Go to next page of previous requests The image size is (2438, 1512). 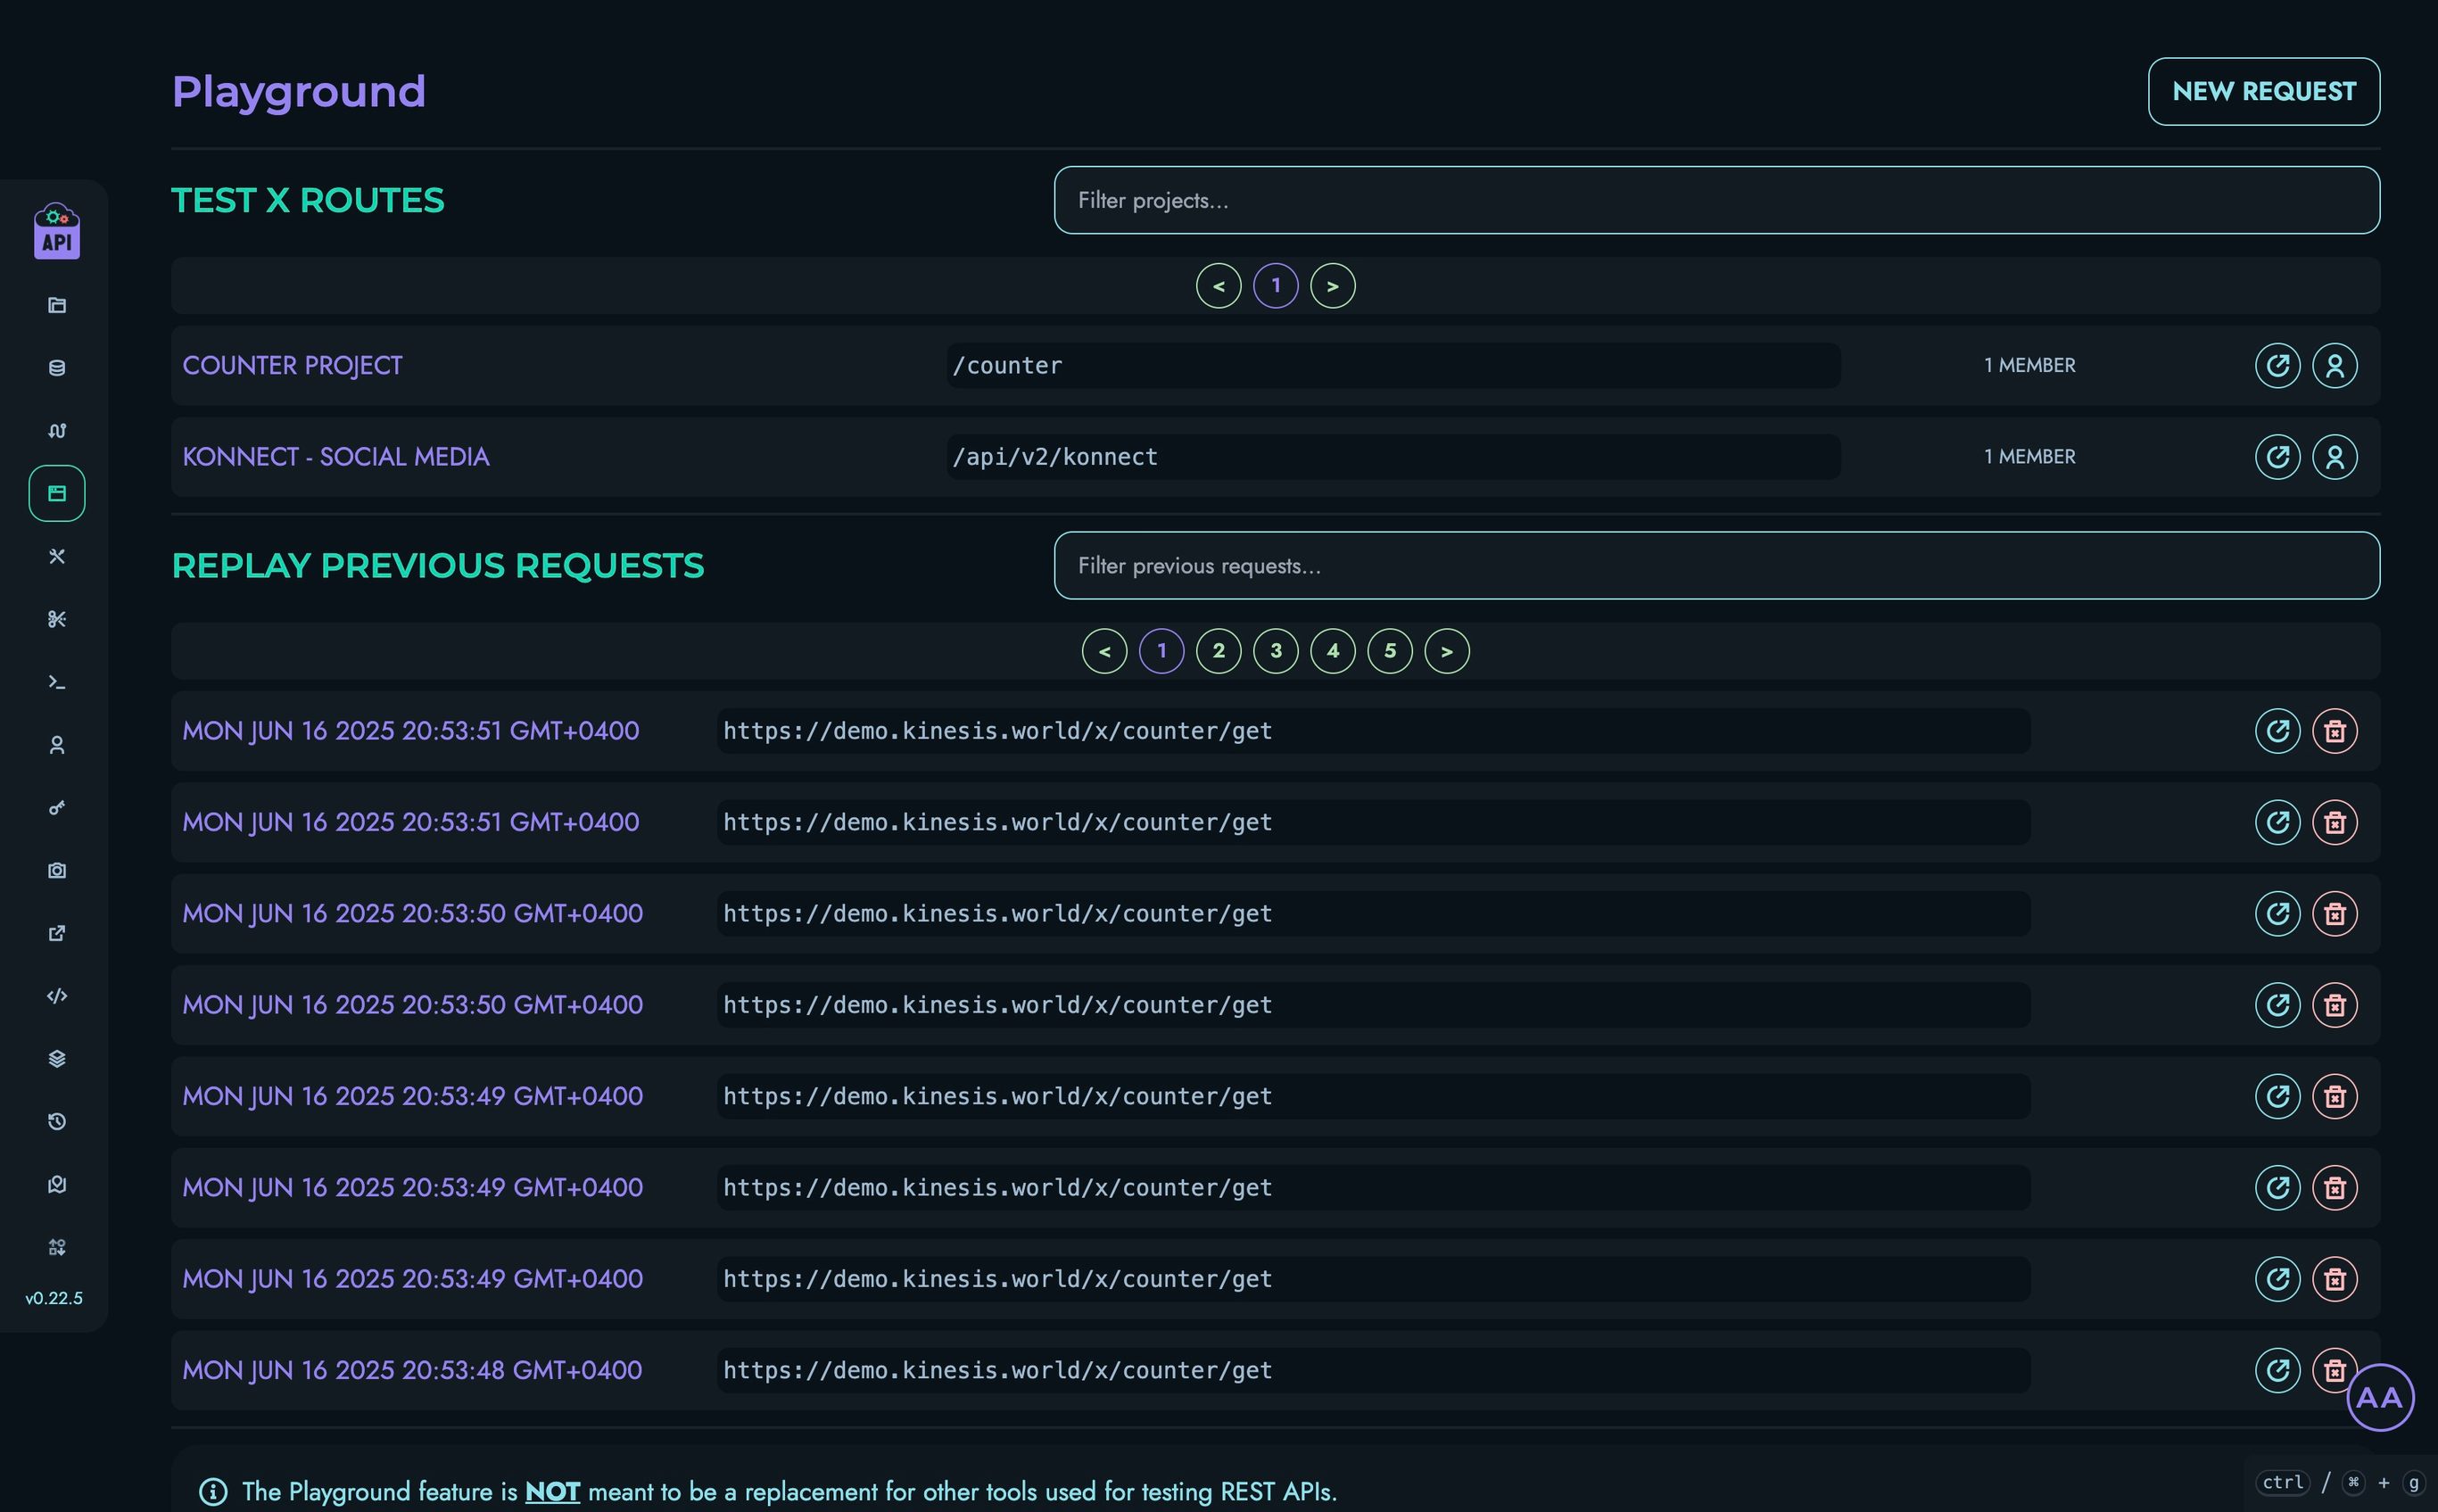[1446, 651]
